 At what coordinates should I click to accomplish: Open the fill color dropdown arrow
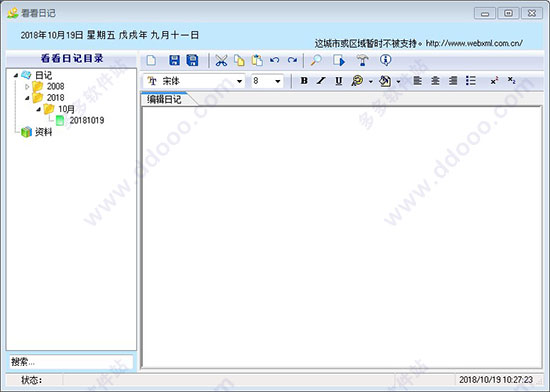(398, 82)
